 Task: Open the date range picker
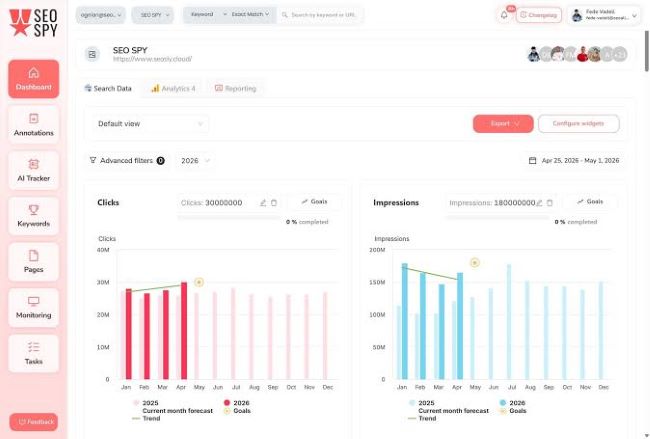point(574,160)
